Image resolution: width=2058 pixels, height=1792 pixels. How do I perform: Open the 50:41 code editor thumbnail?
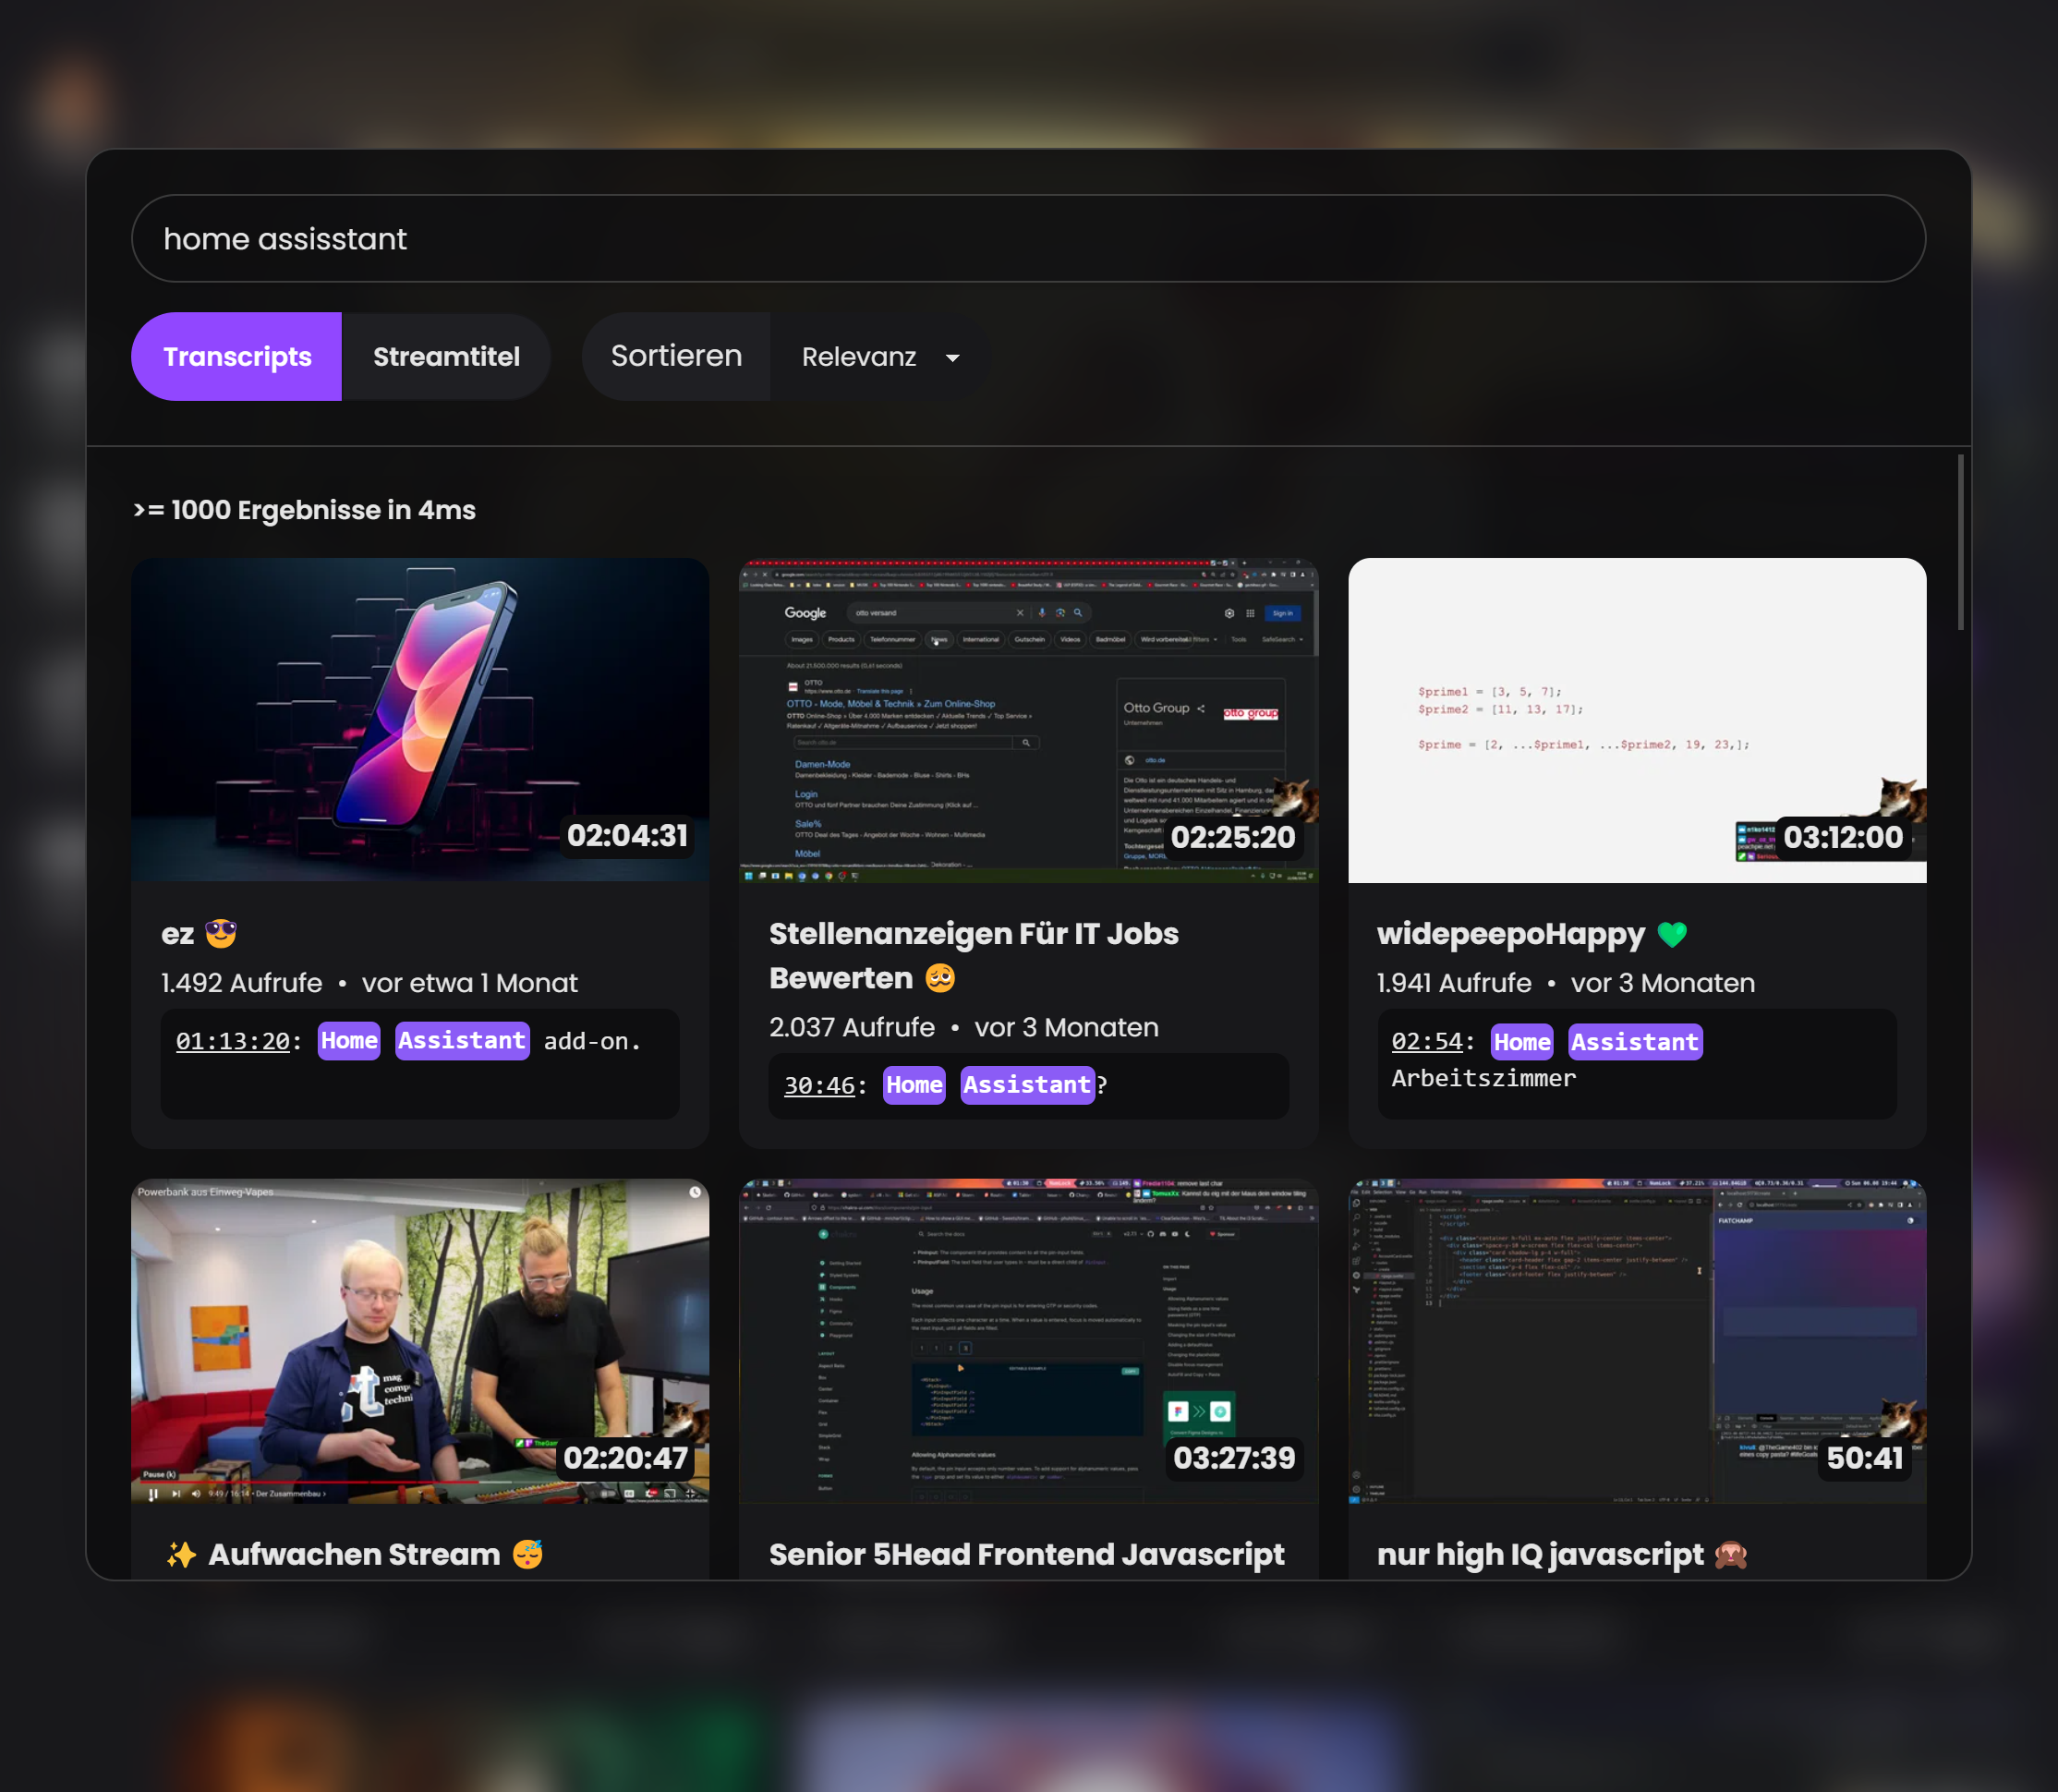[x=1636, y=1340]
